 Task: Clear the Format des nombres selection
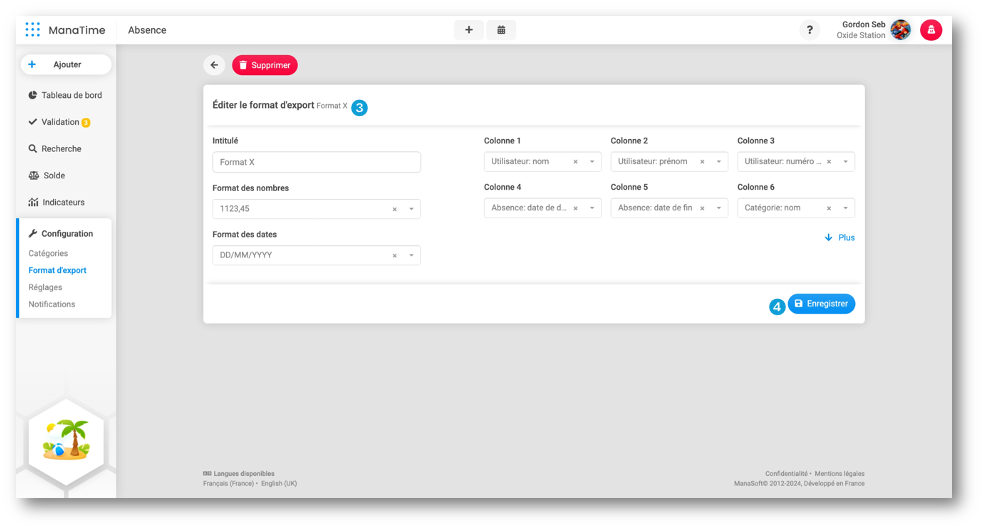point(394,209)
